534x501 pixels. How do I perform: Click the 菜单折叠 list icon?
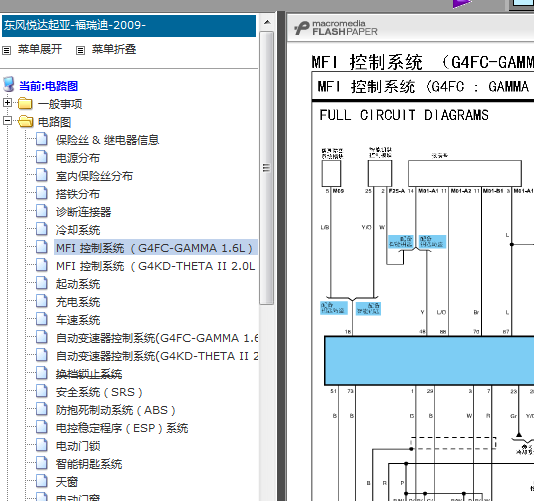80,51
